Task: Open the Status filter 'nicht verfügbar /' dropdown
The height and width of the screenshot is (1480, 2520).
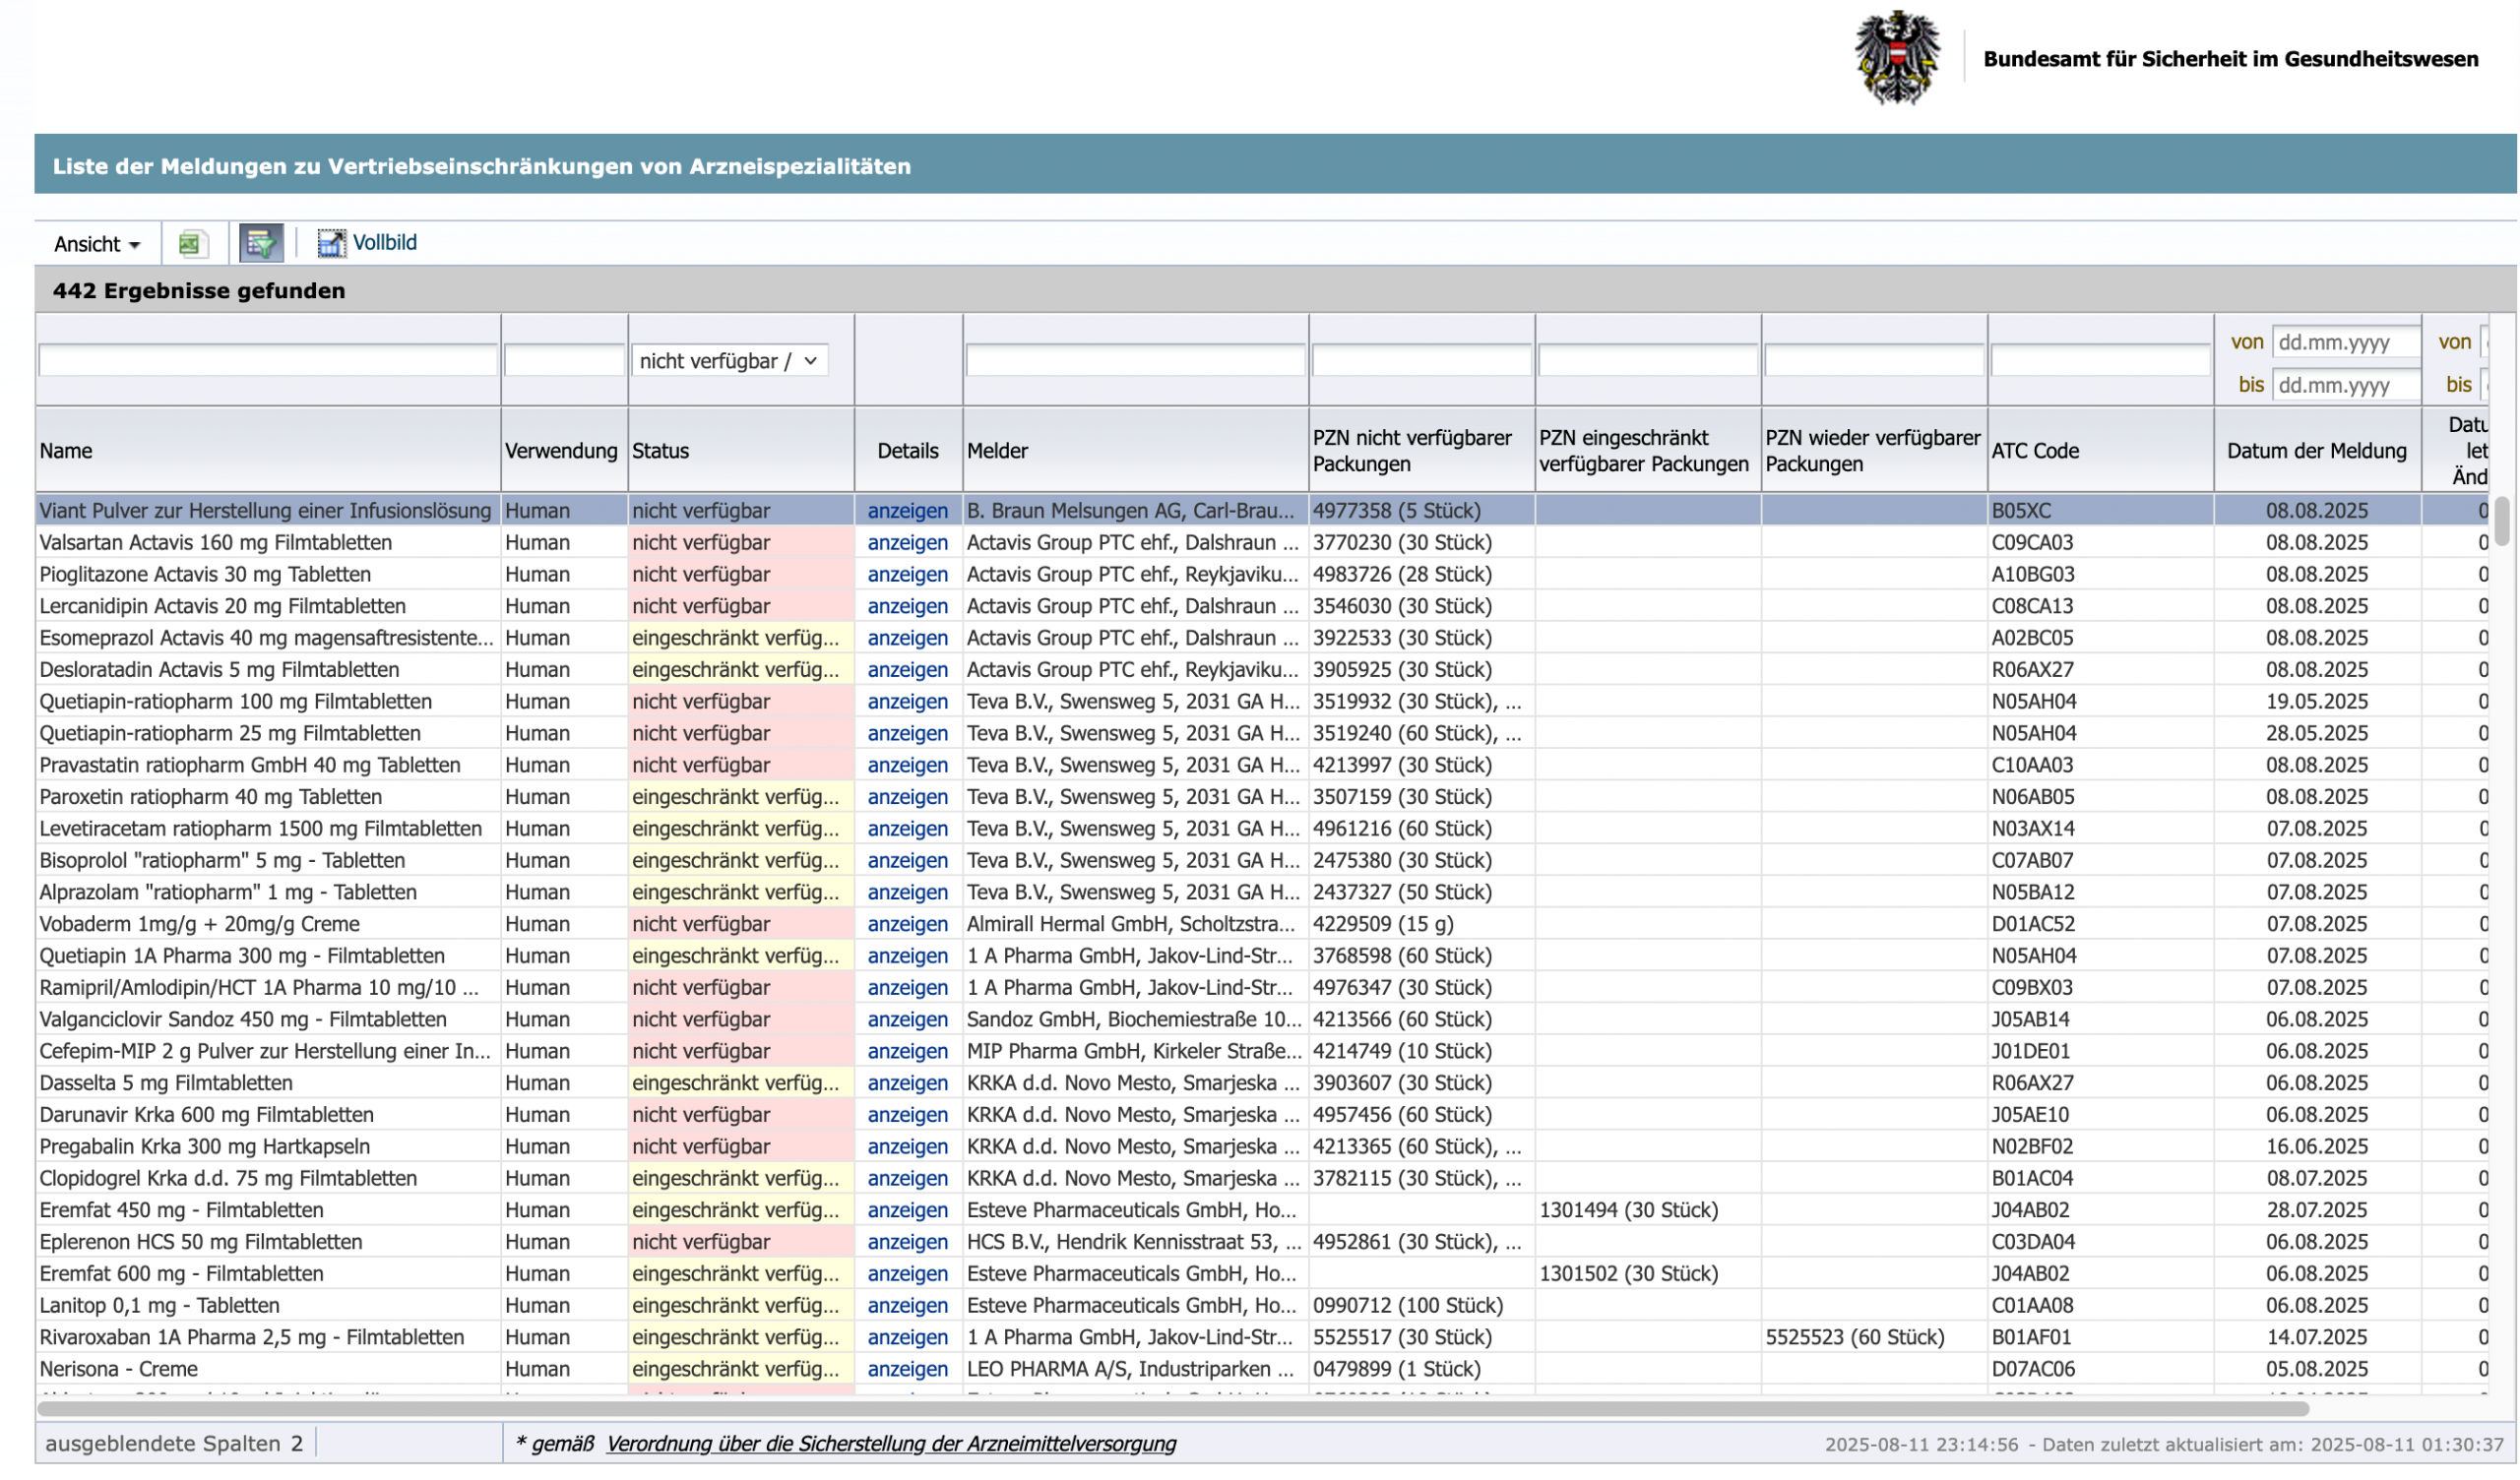Action: (729, 361)
